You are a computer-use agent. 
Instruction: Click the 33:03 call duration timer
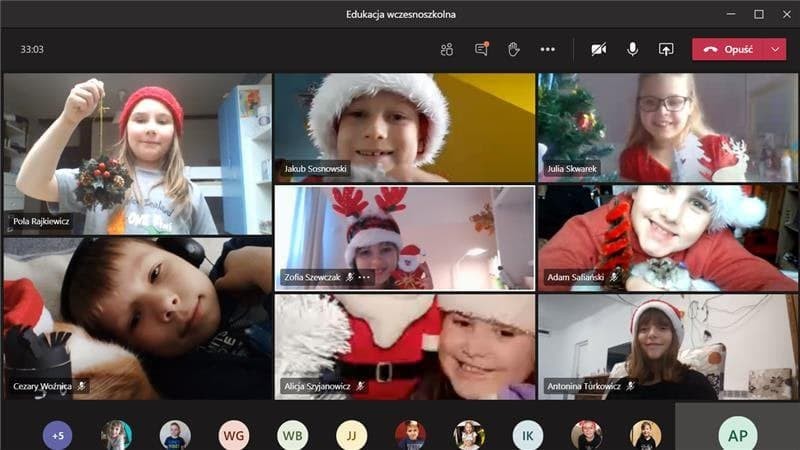point(32,49)
